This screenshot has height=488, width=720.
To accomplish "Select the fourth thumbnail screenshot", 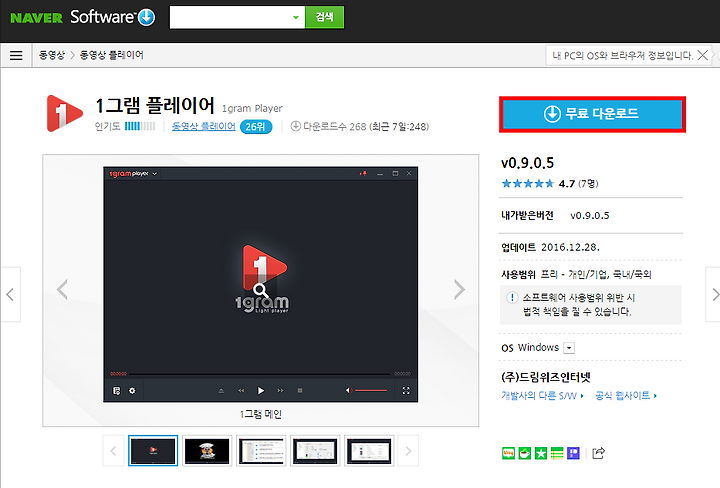I will [315, 450].
